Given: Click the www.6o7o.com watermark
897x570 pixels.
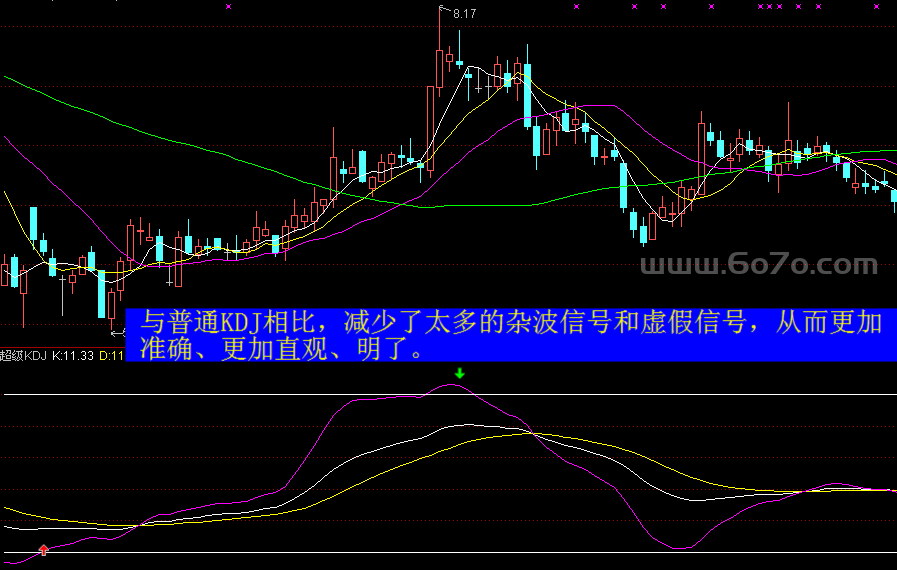Looking at the screenshot, I should (x=758, y=264).
